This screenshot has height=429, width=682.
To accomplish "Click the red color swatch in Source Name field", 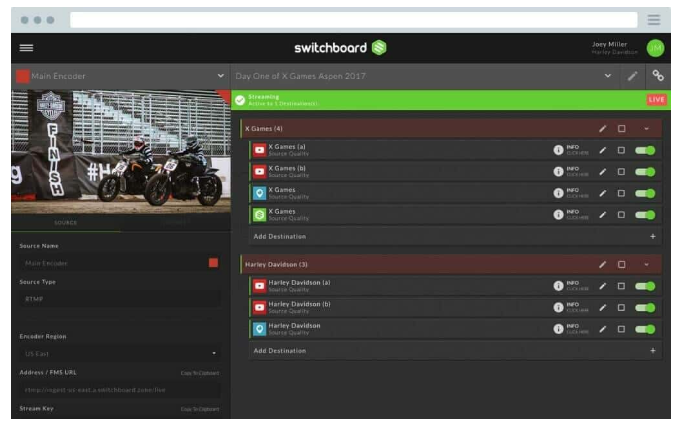I will (x=213, y=263).
